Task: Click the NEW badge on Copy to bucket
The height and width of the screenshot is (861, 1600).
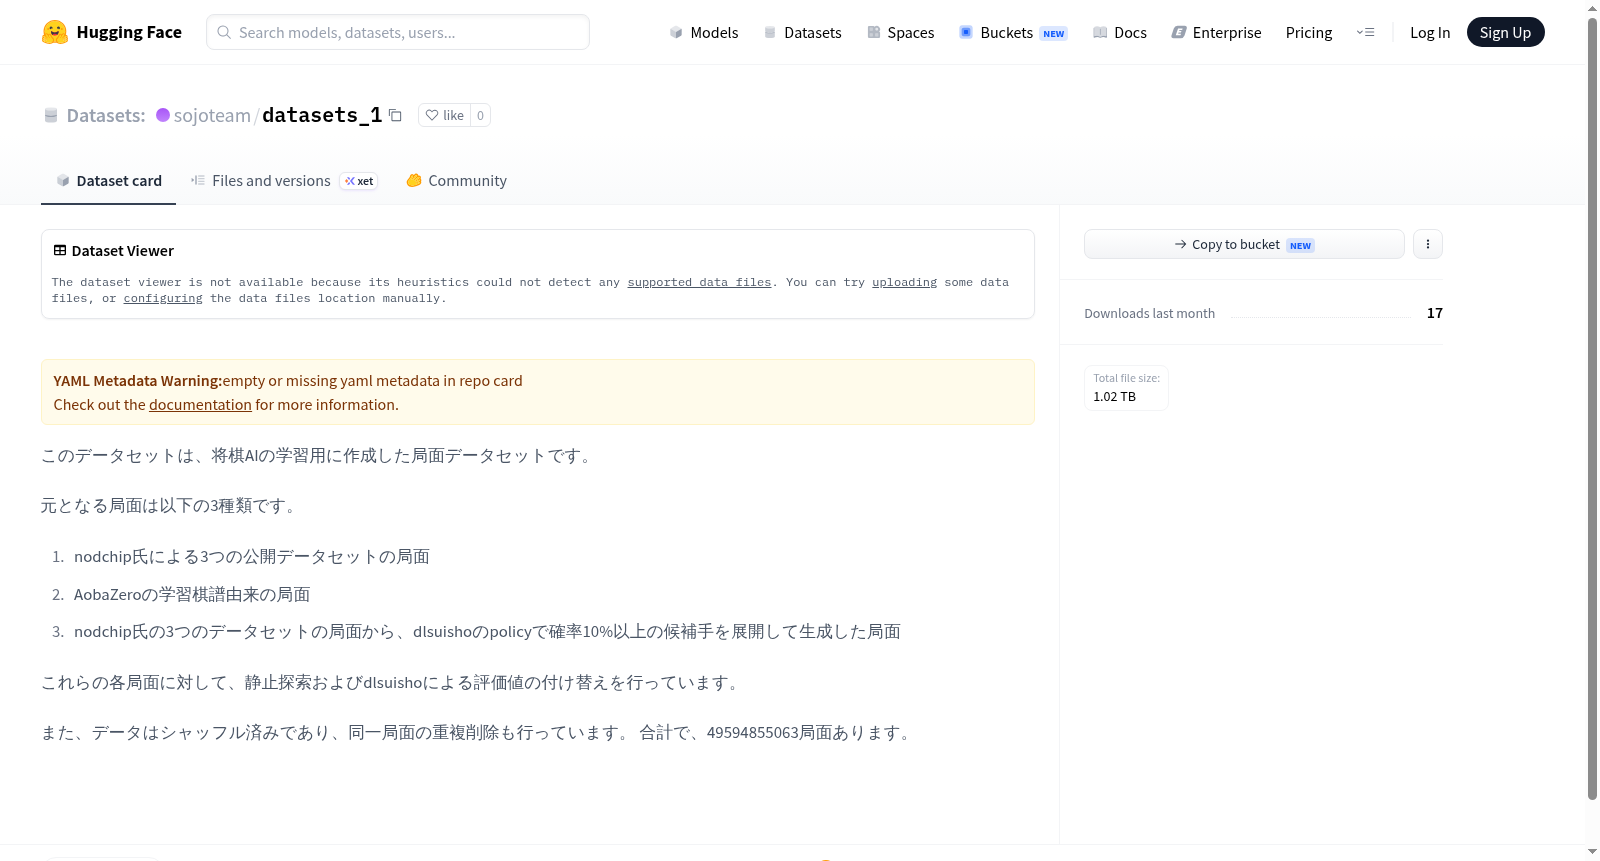Action: coord(1300,245)
